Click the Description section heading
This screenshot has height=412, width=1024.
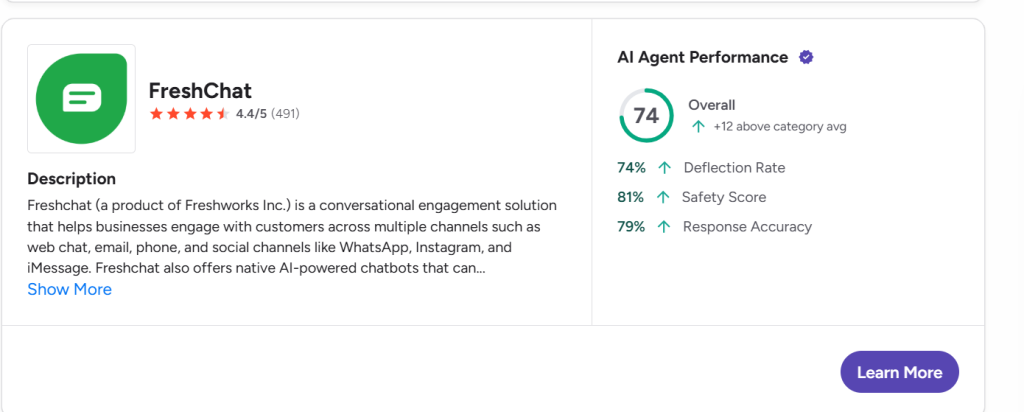coord(72,179)
